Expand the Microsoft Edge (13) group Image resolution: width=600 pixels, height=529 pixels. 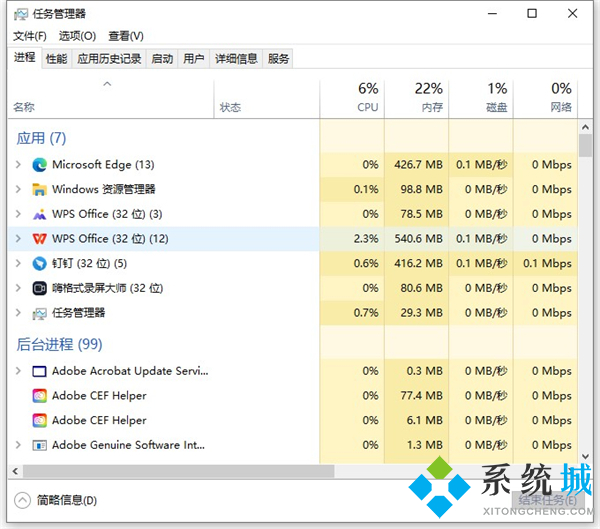(x=18, y=165)
